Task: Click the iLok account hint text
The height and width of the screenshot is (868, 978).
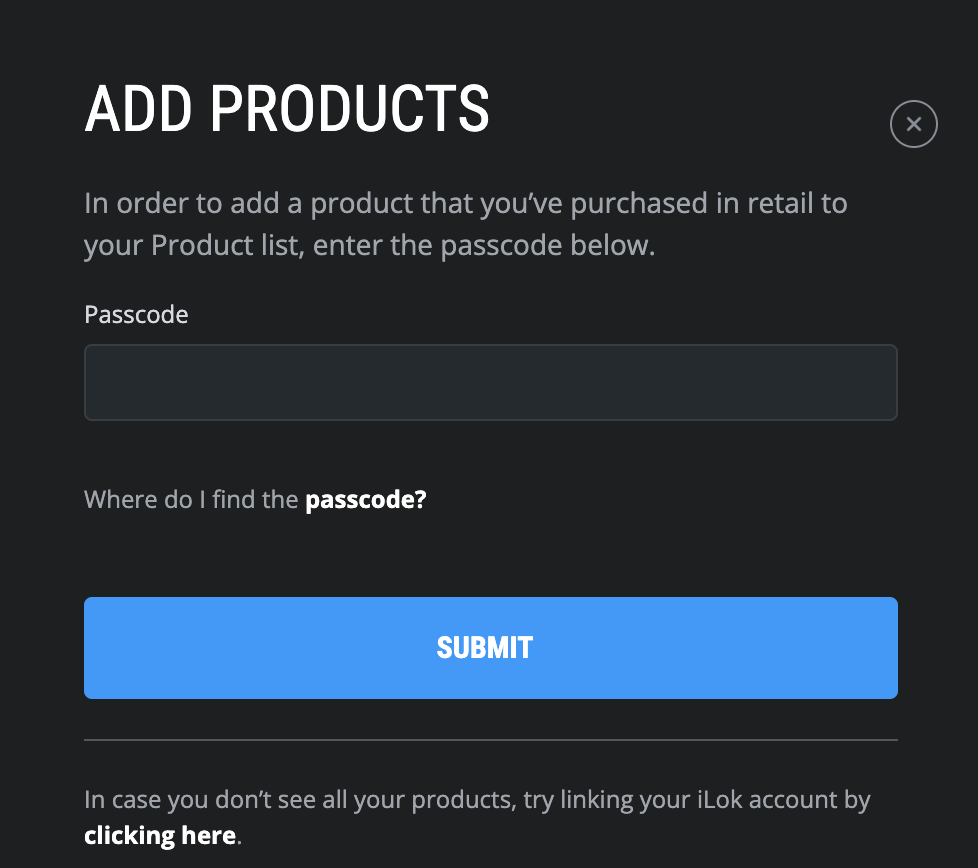Action: [477, 800]
